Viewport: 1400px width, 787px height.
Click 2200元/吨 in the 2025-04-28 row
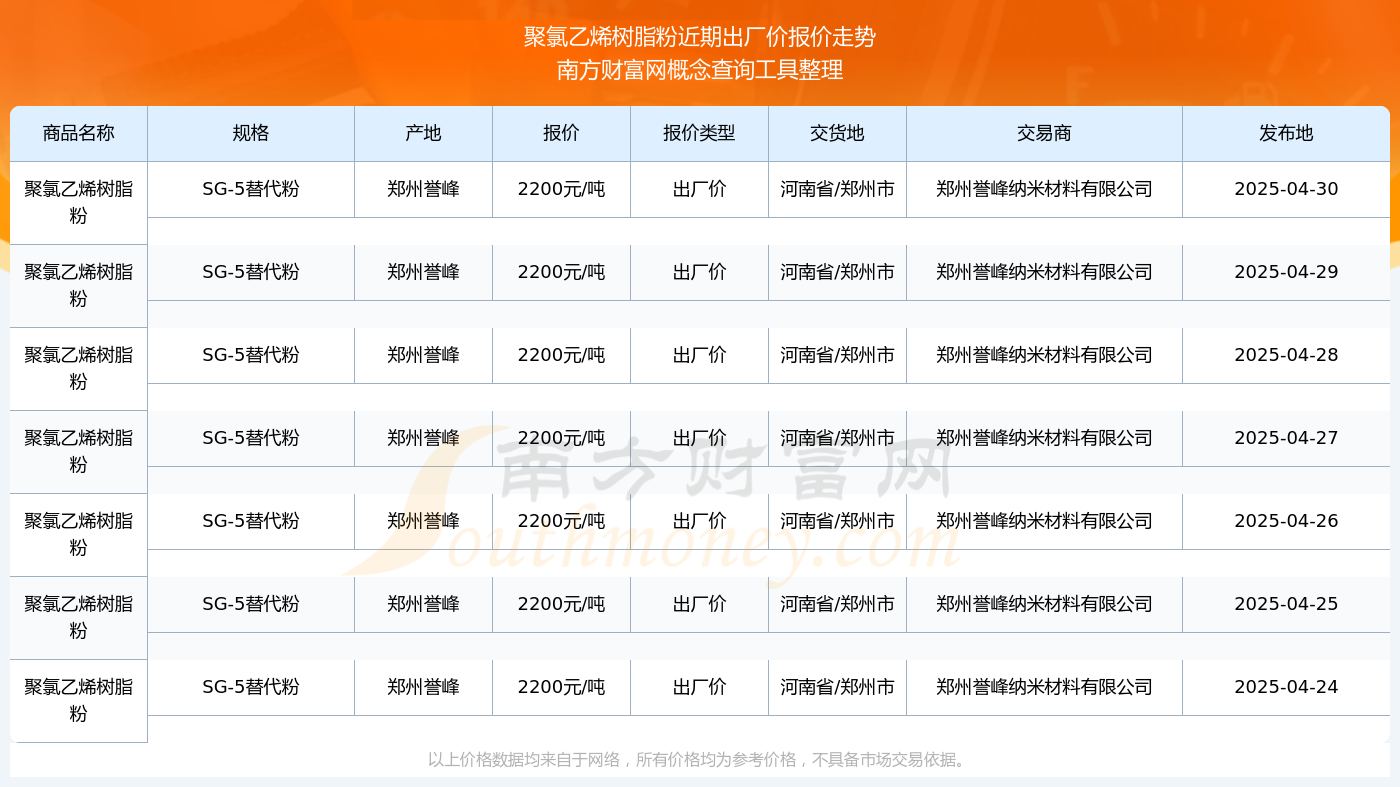click(x=561, y=355)
